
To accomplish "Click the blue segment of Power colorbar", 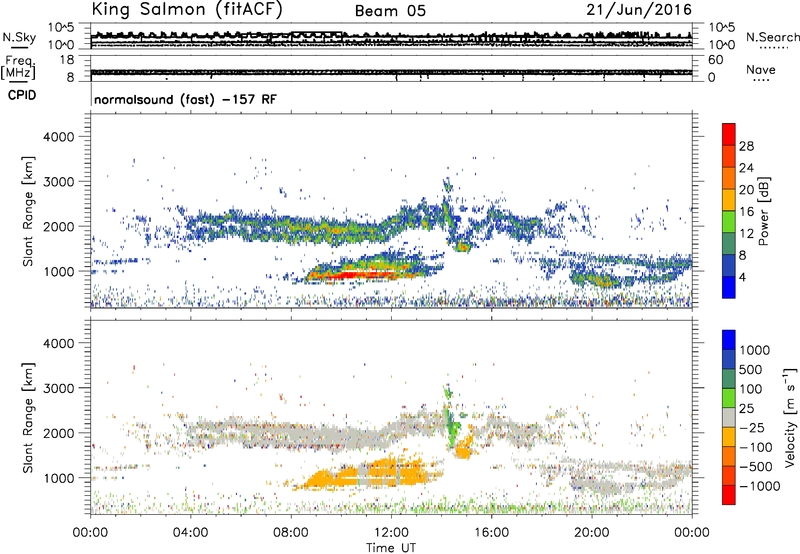I will (x=729, y=287).
